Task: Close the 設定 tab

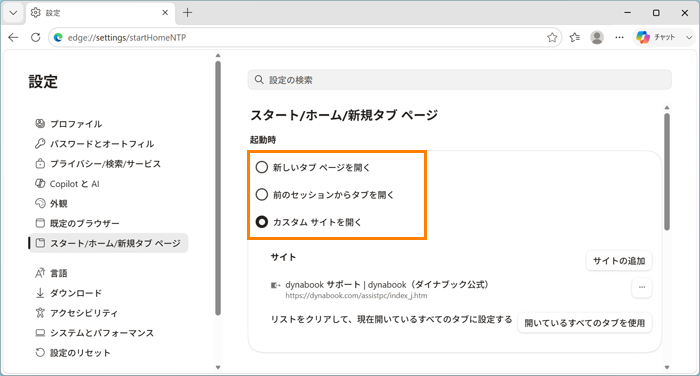Action: tap(165, 13)
